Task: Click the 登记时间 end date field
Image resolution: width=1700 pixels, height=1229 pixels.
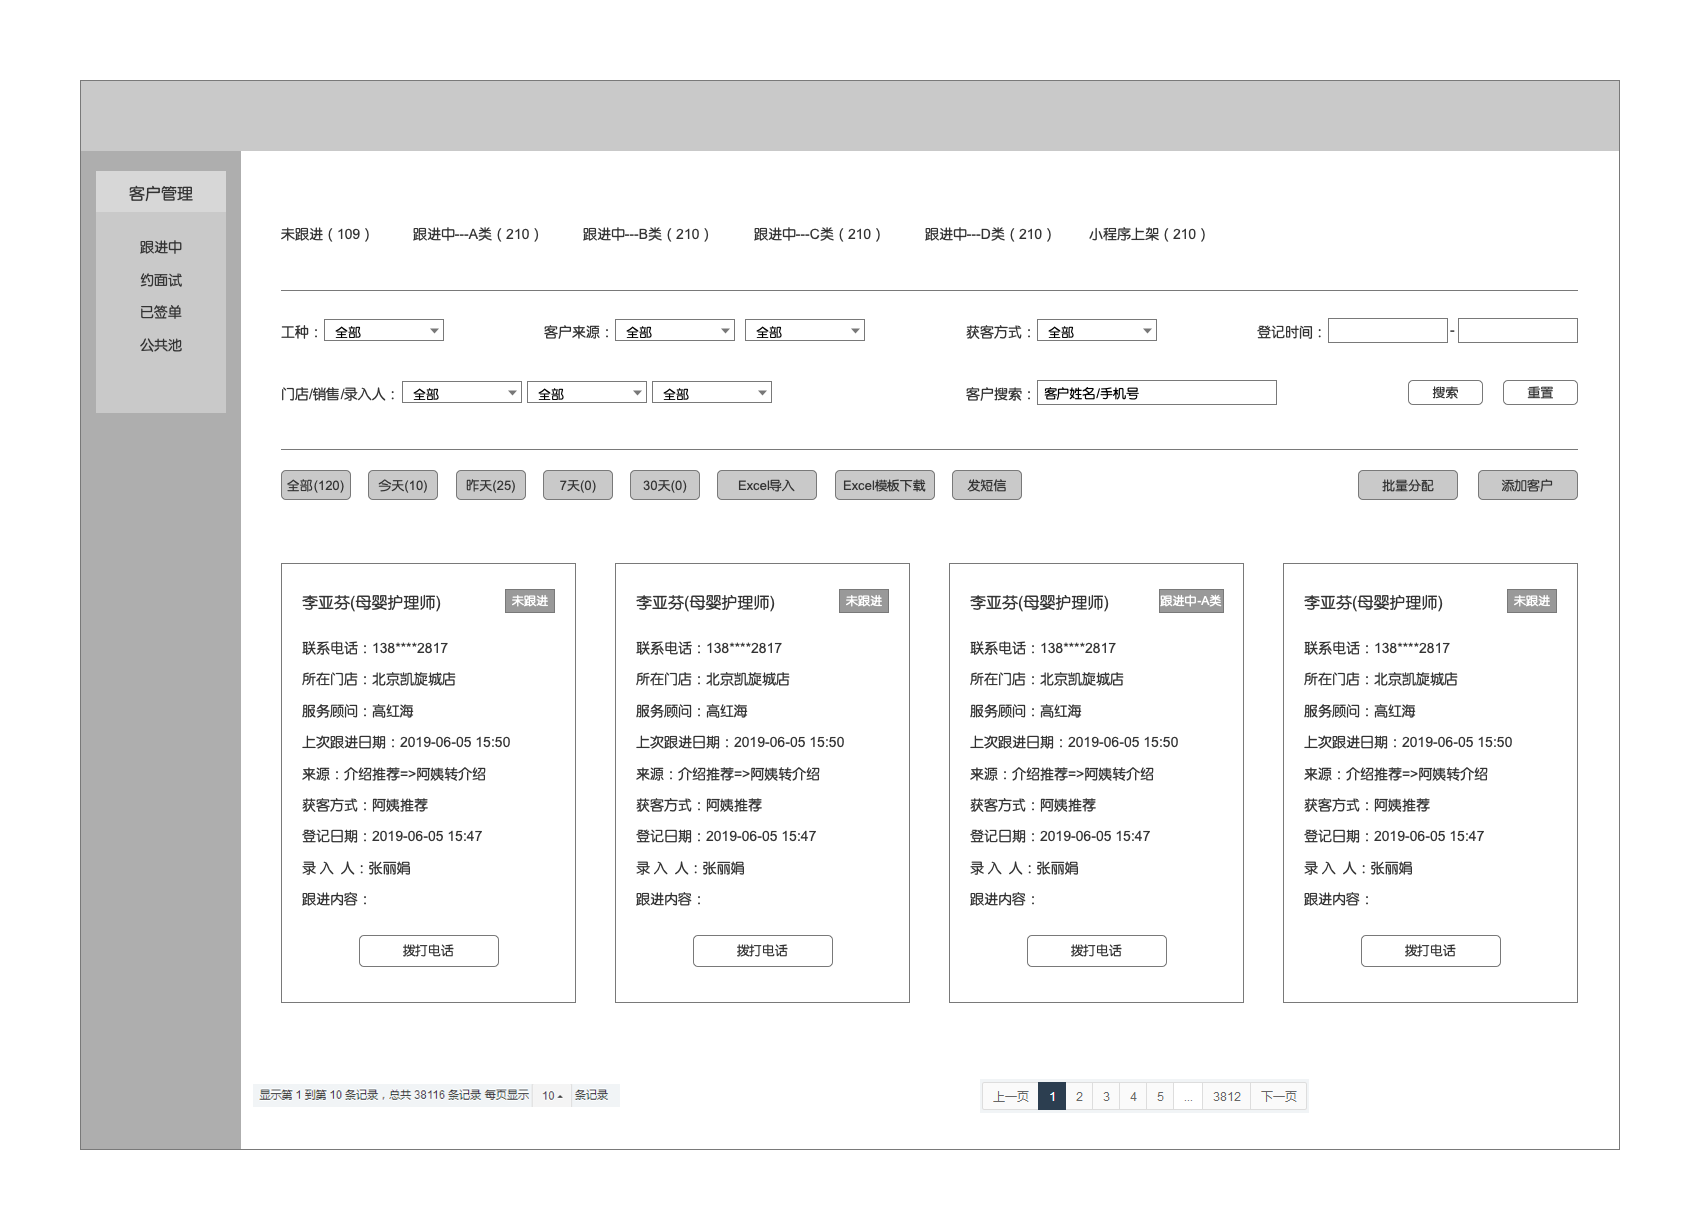Action: 1518,331
